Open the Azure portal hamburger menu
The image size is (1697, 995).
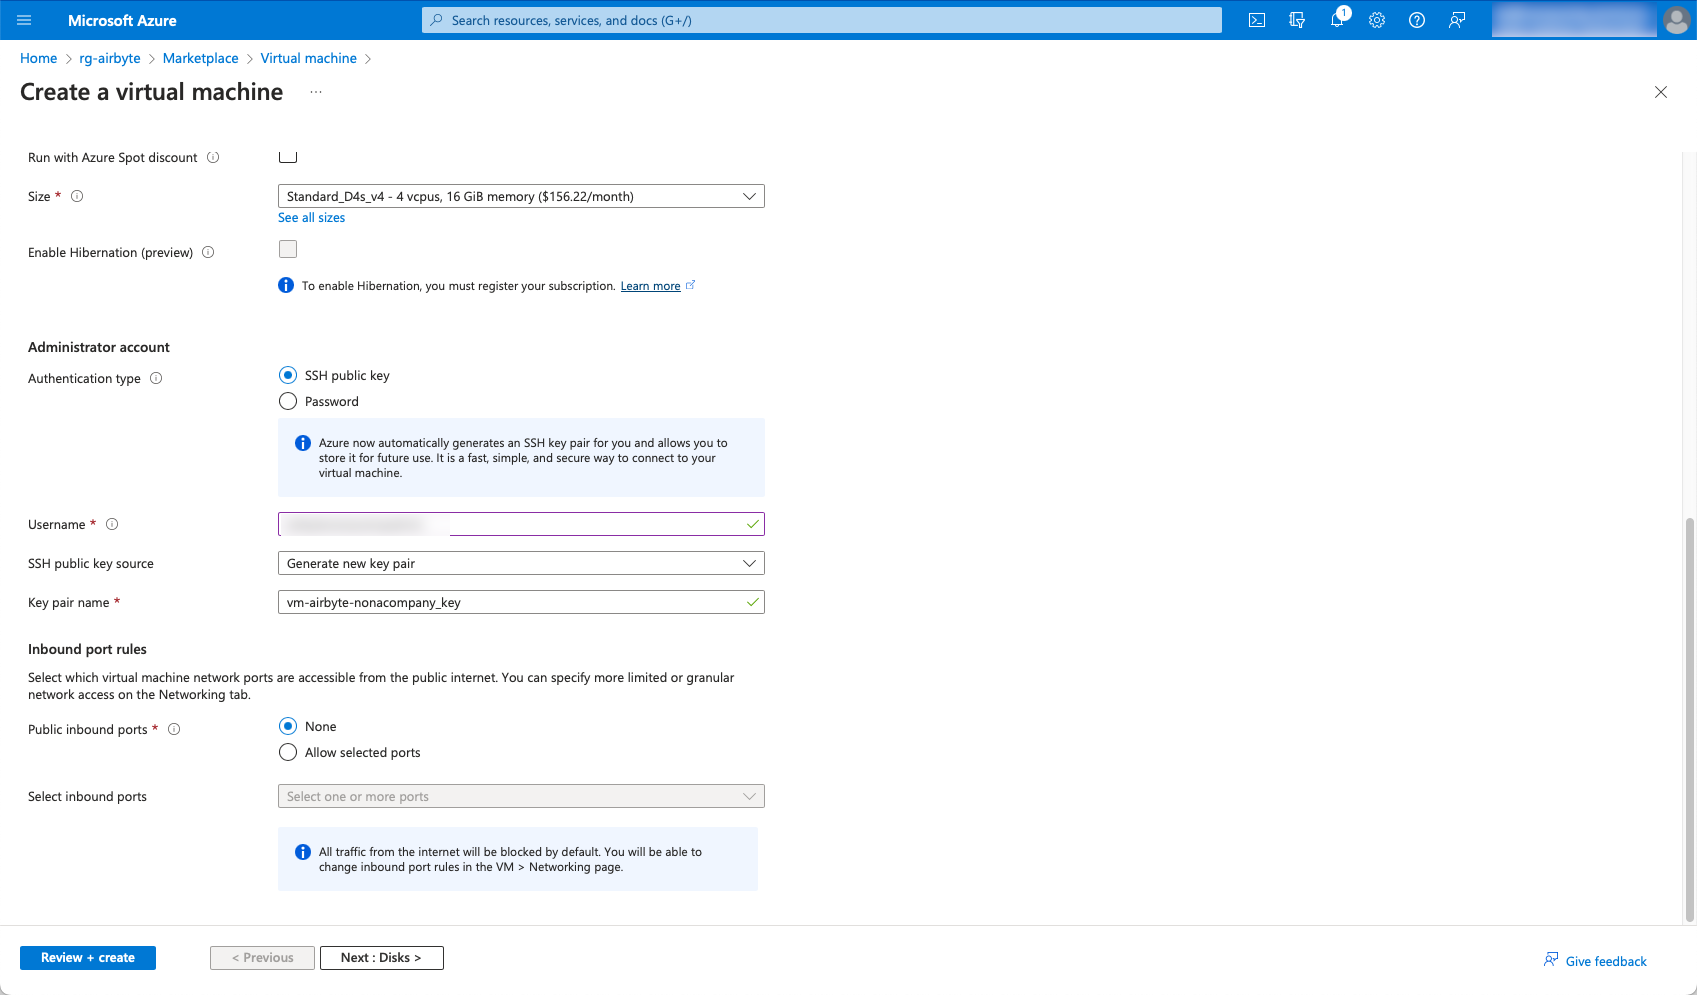point(24,20)
